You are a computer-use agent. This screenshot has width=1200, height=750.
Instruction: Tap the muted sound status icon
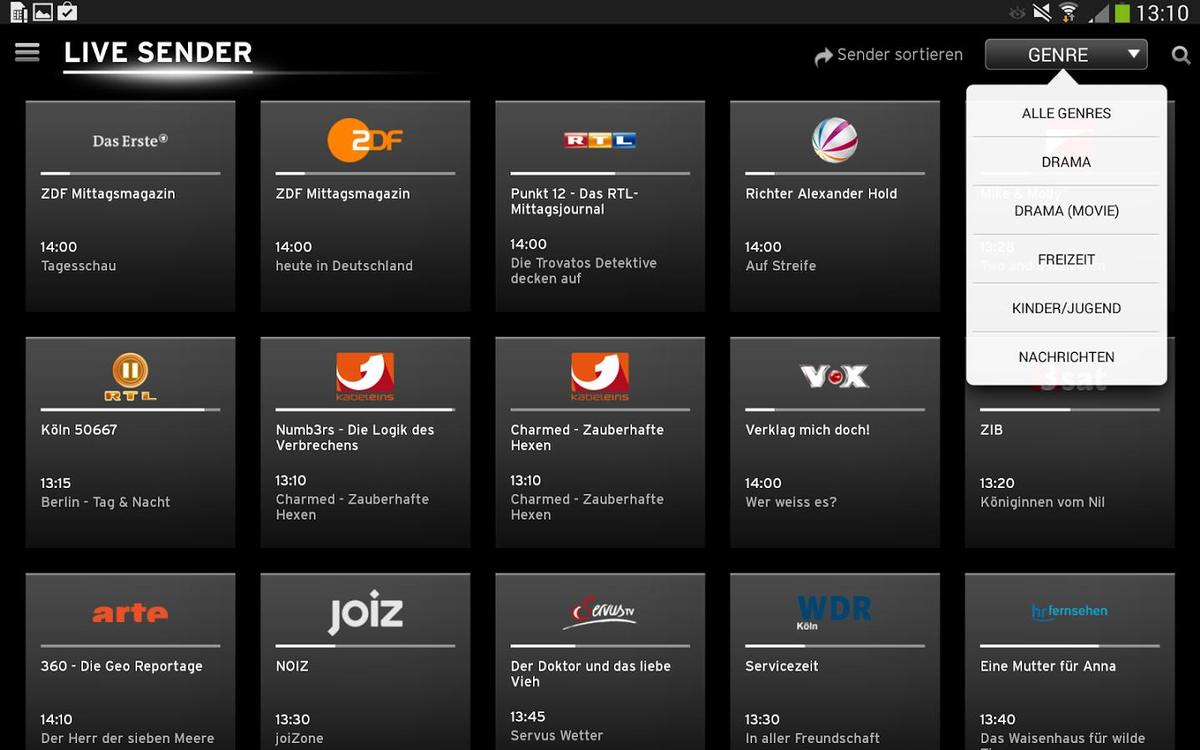point(1042,12)
